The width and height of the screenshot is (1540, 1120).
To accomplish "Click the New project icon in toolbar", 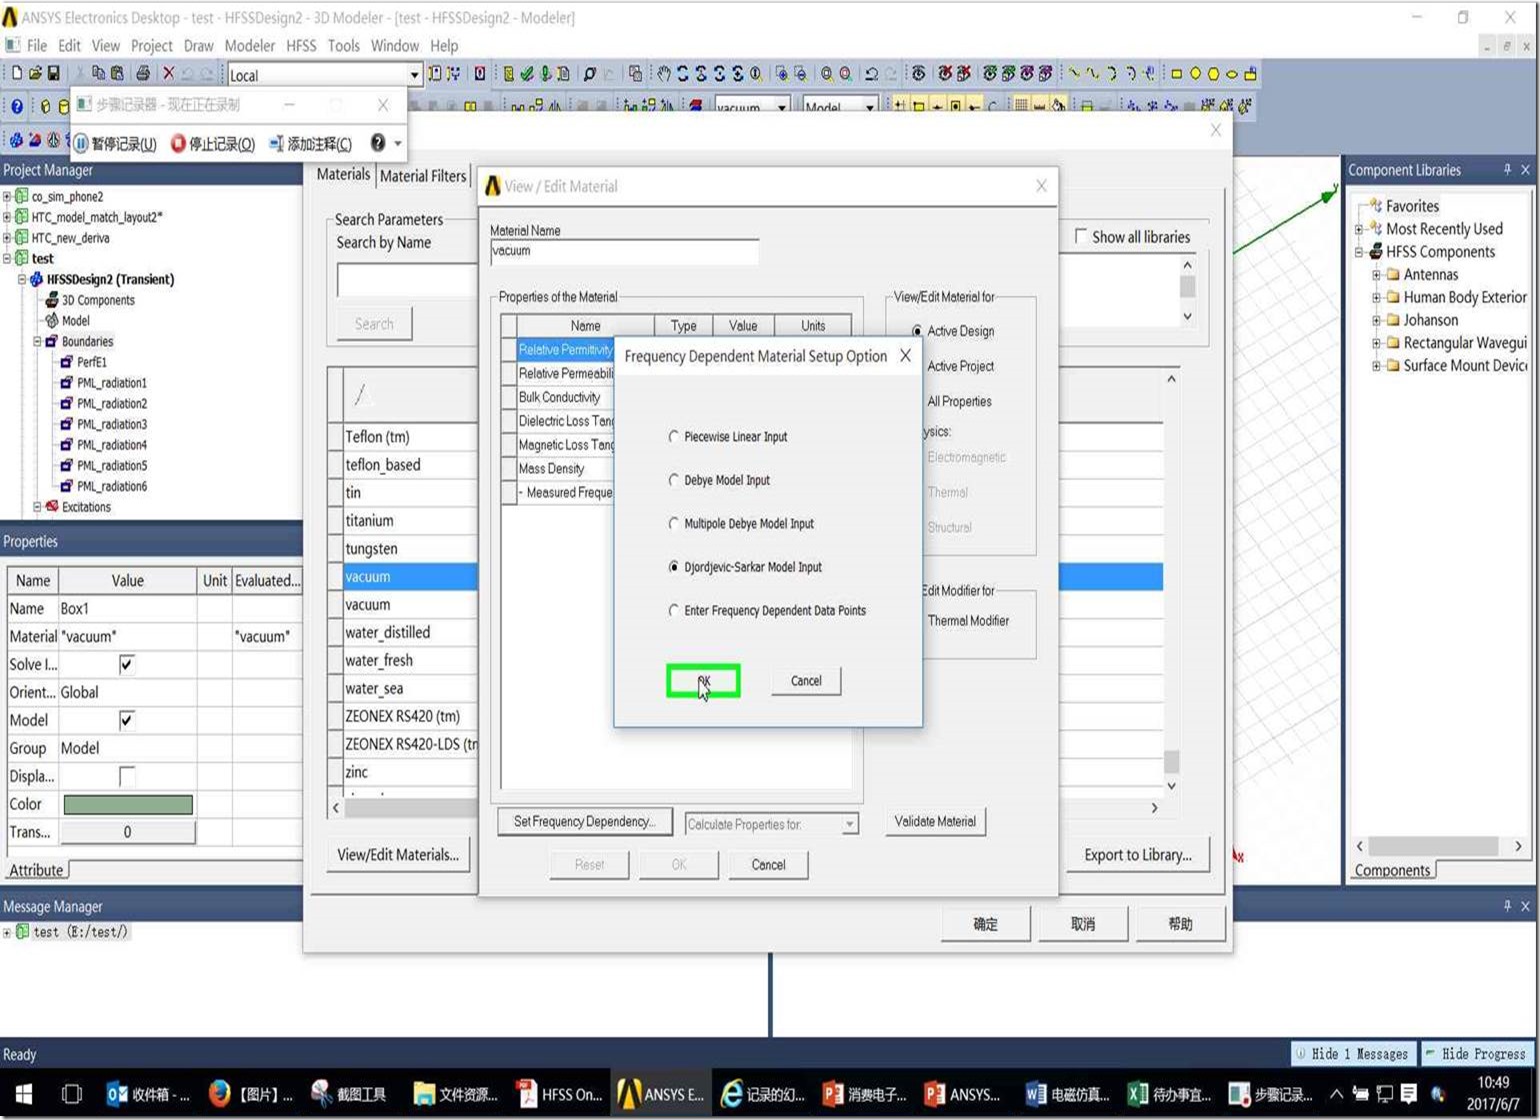I will [x=17, y=73].
